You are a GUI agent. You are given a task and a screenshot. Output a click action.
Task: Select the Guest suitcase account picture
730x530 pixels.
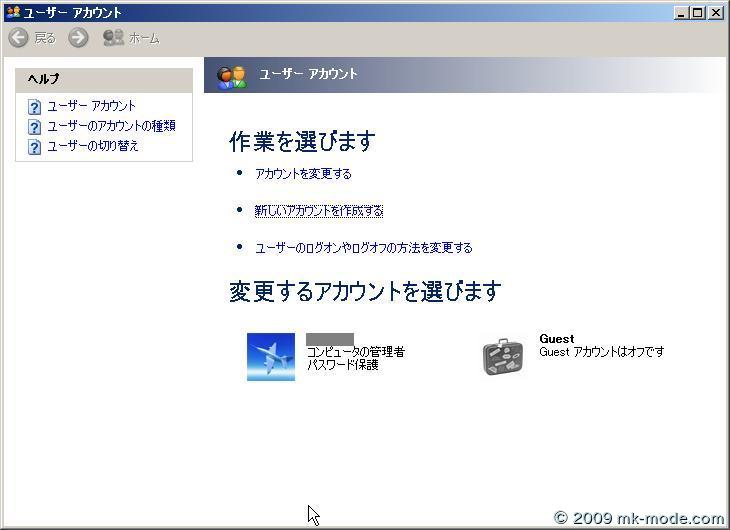(x=503, y=357)
